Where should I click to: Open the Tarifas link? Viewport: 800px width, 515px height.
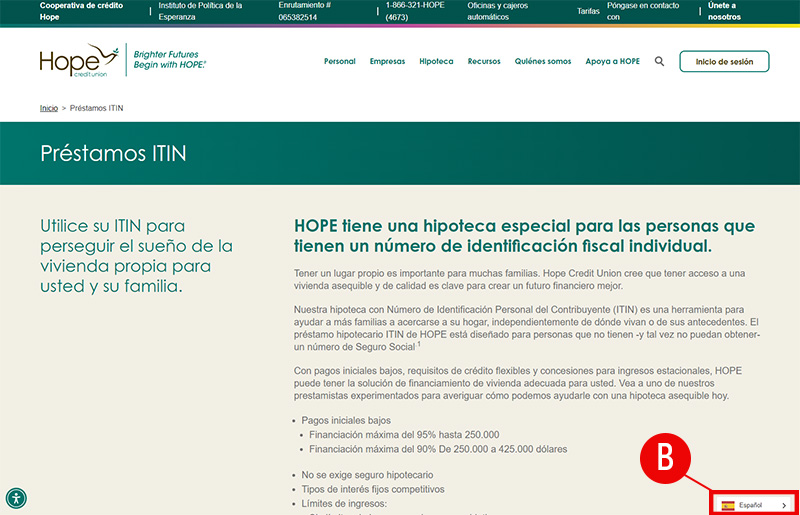(x=588, y=11)
